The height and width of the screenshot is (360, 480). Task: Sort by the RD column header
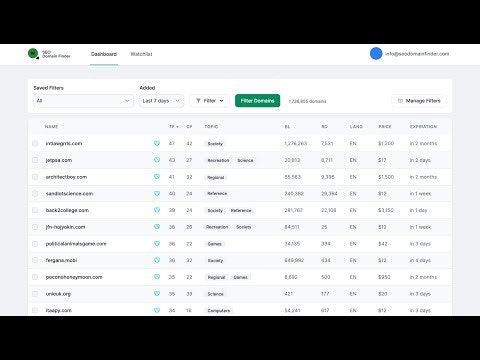tap(324, 127)
